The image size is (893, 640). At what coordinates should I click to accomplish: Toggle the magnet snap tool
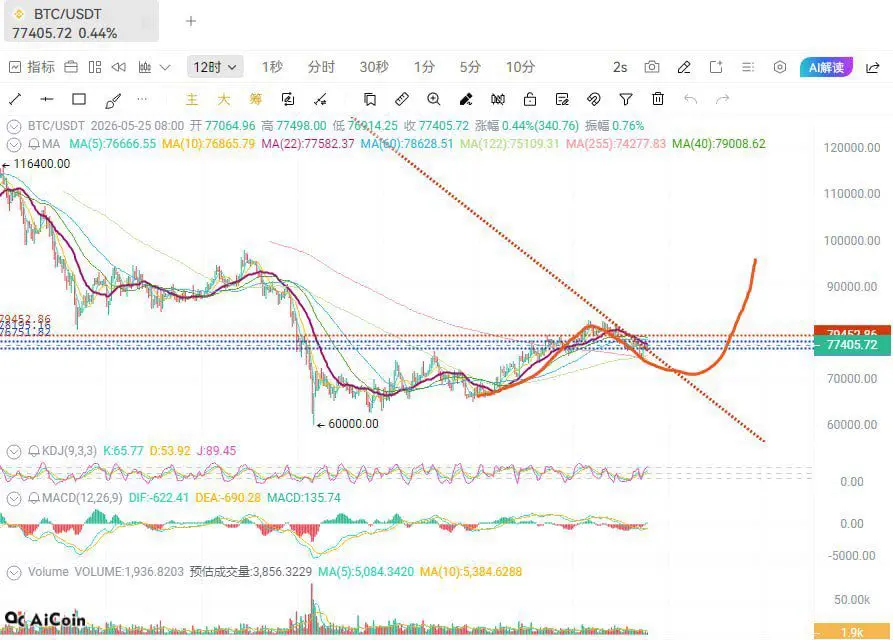click(593, 100)
